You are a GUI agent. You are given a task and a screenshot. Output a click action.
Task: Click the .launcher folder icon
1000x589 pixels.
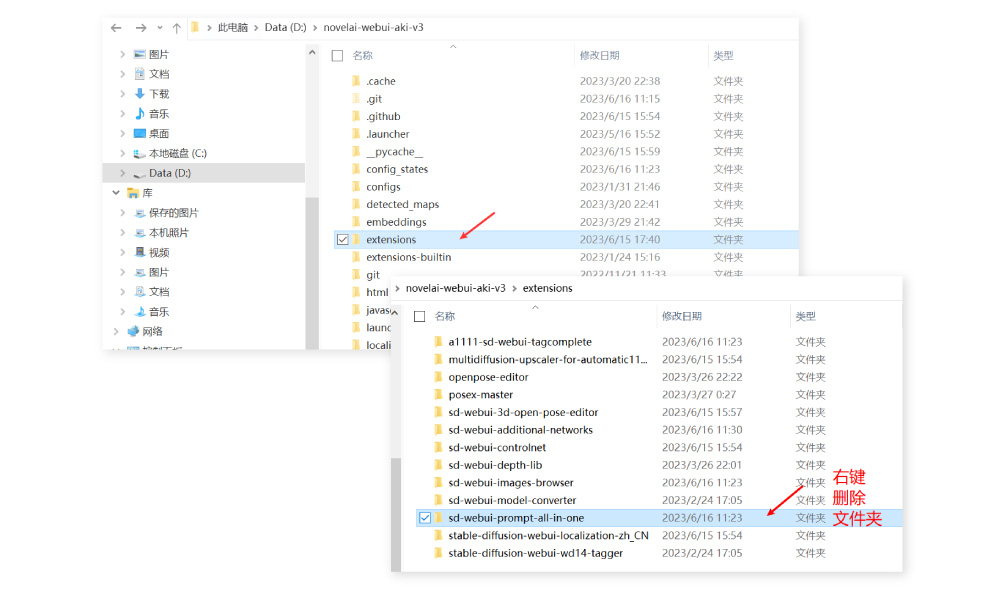356,134
